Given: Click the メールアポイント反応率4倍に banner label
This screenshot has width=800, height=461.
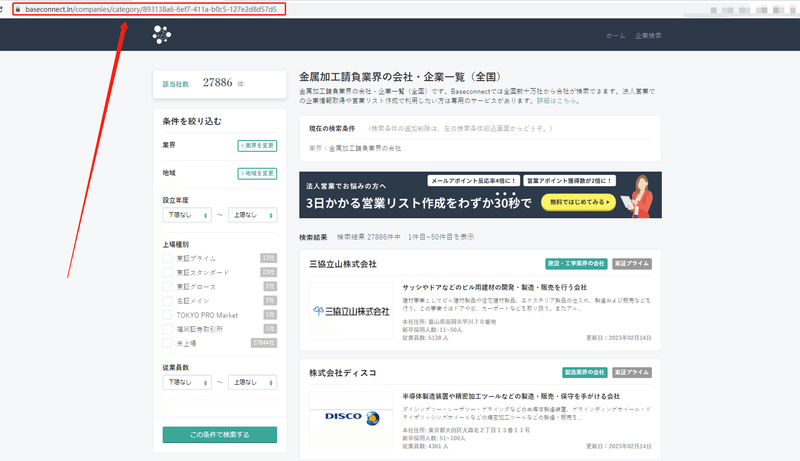Looking at the screenshot, I should [x=473, y=181].
